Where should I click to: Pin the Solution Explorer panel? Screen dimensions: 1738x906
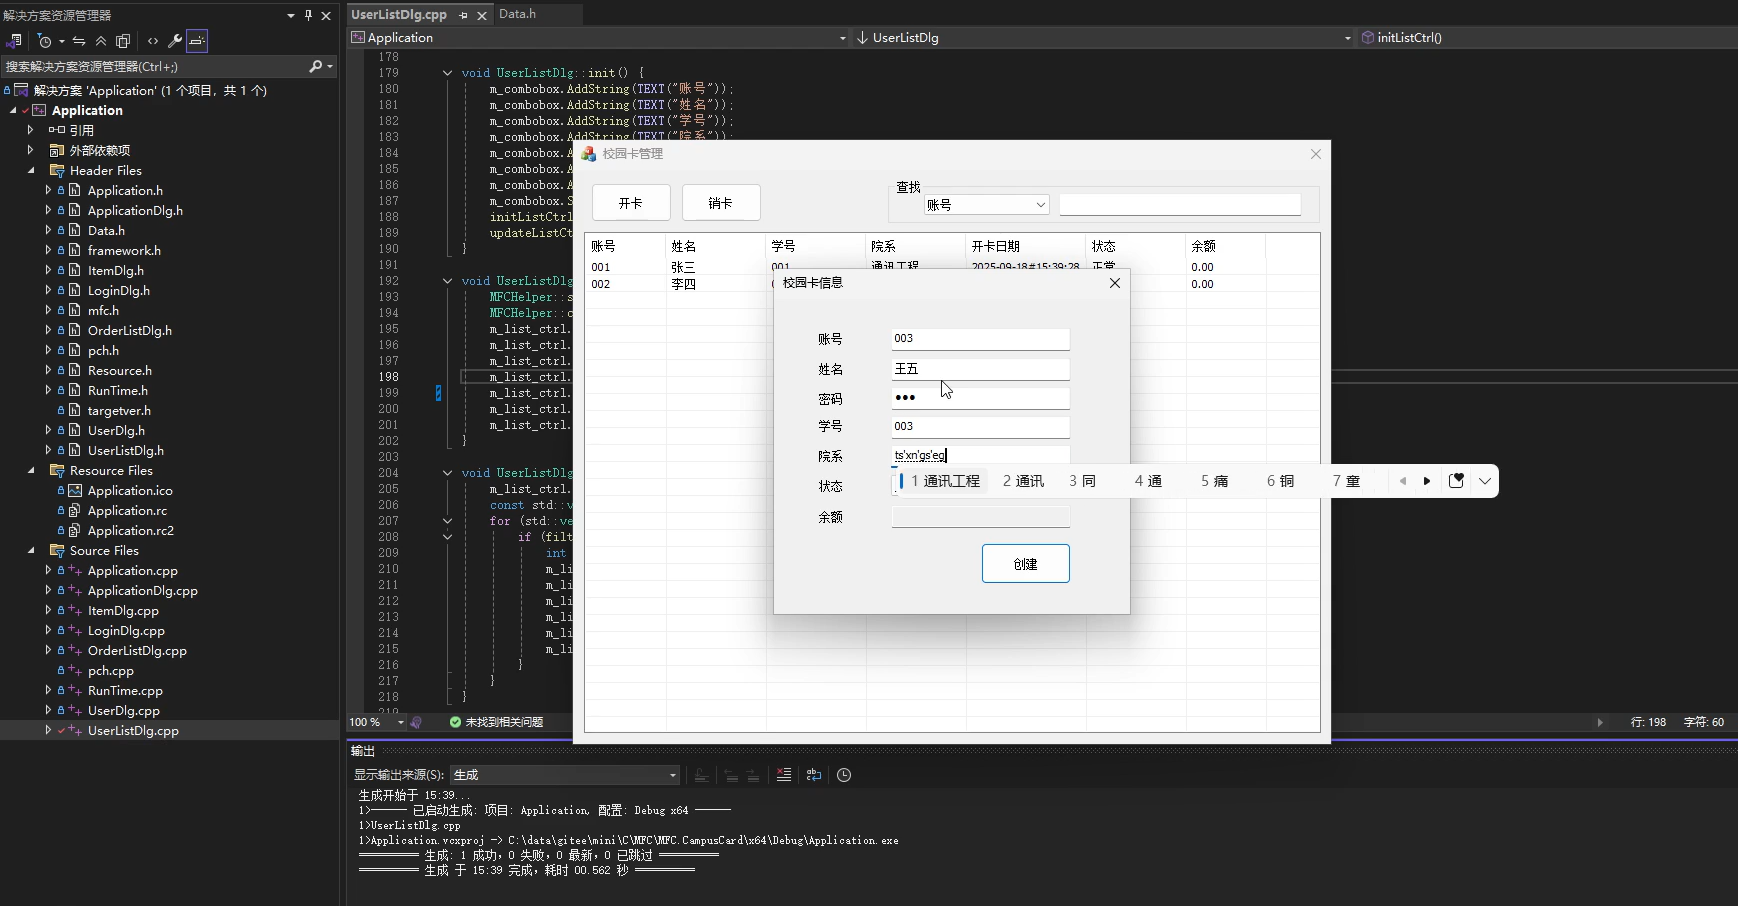click(x=308, y=15)
